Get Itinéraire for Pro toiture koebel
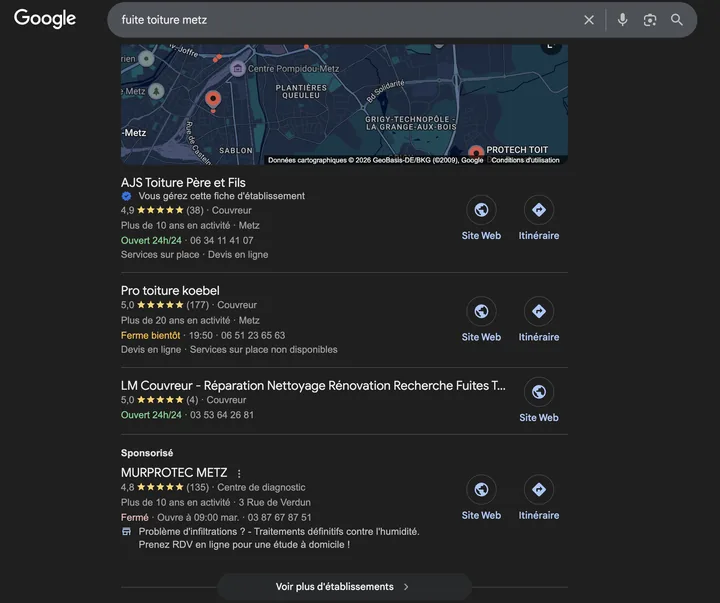The image size is (720, 603). click(539, 311)
